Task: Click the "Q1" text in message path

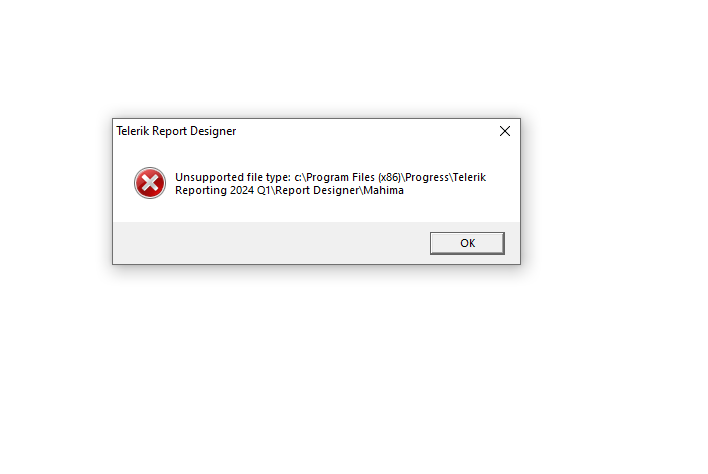Action: [x=264, y=190]
